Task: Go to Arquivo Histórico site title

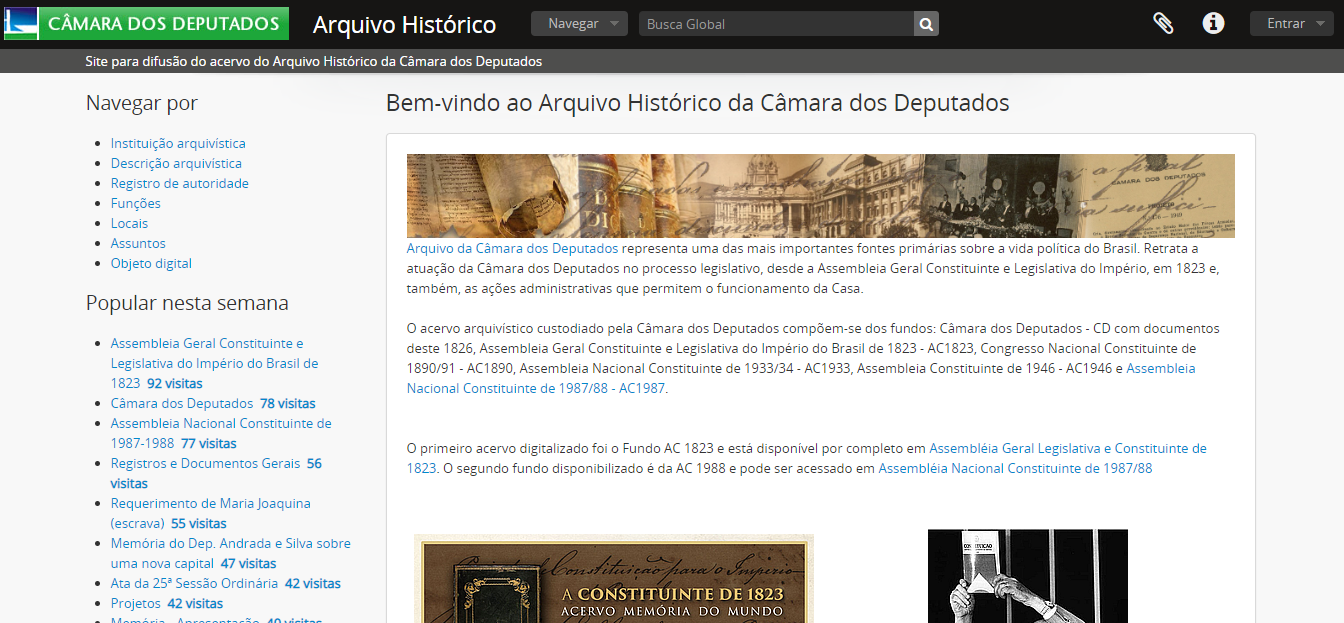Action: tap(404, 24)
